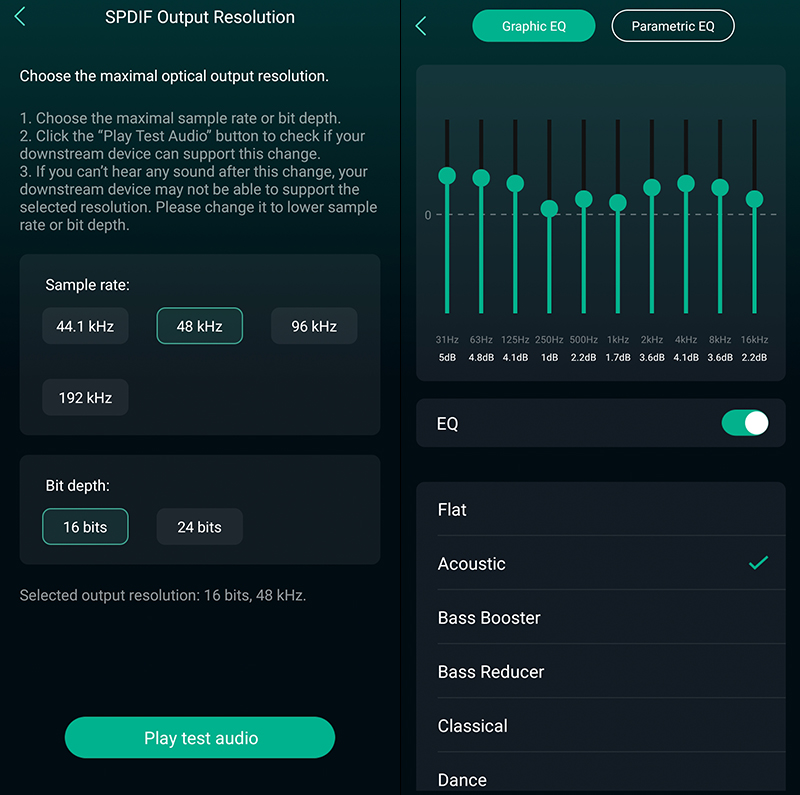
Task: Toggle the EQ switch off
Action: click(x=745, y=423)
